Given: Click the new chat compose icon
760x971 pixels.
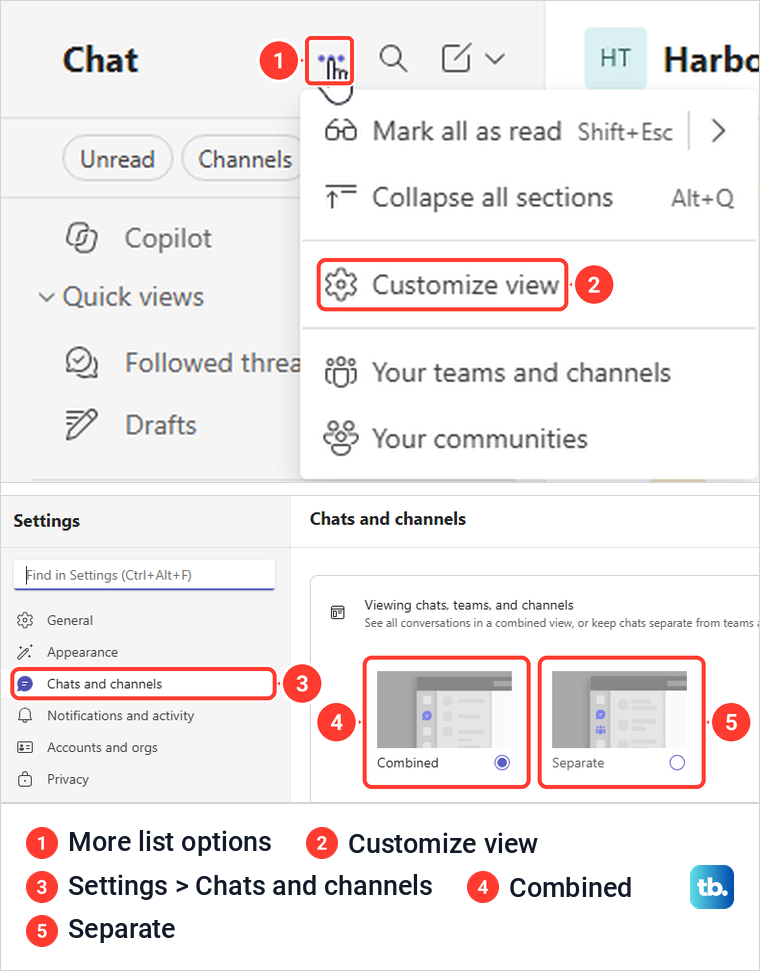Looking at the screenshot, I should coord(456,58).
